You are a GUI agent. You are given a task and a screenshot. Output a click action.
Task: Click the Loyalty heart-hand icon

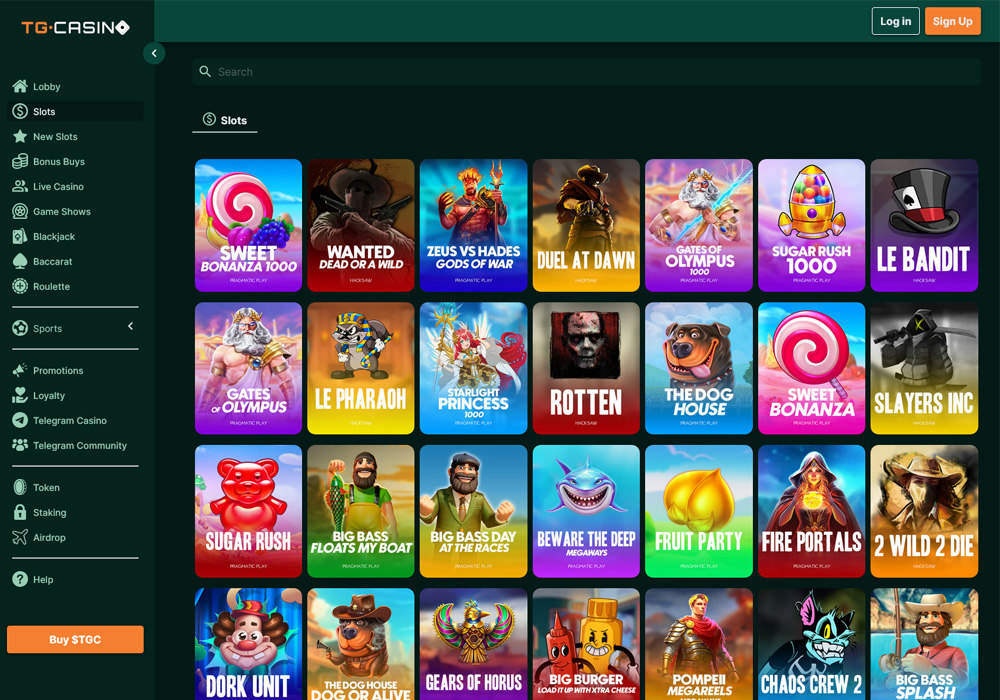(x=20, y=395)
